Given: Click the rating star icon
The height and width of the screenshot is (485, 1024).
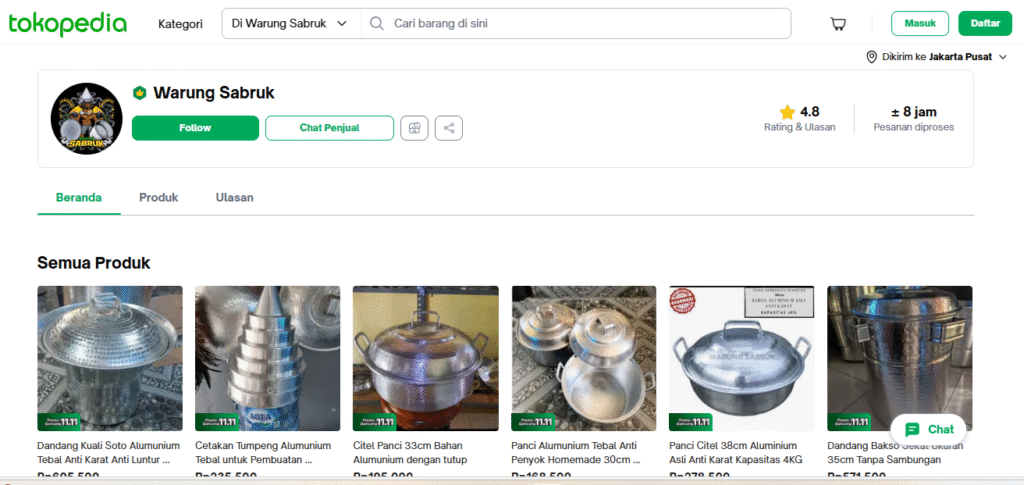Looking at the screenshot, I should pos(787,112).
